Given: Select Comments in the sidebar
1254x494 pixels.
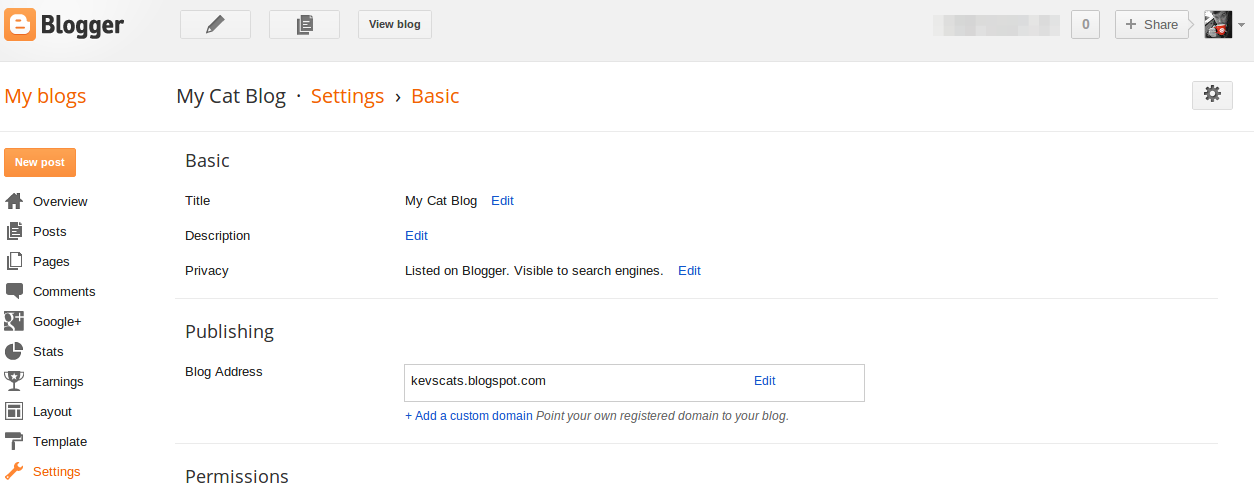Looking at the screenshot, I should pos(63,292).
